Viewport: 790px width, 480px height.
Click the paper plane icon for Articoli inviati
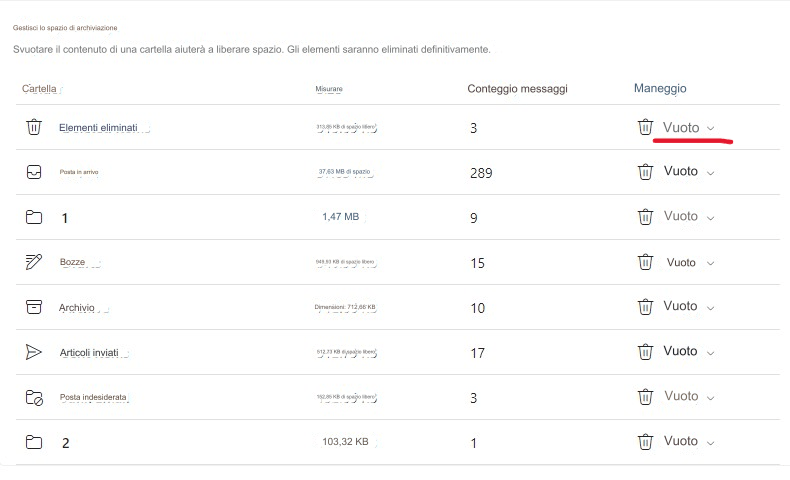coord(34,352)
